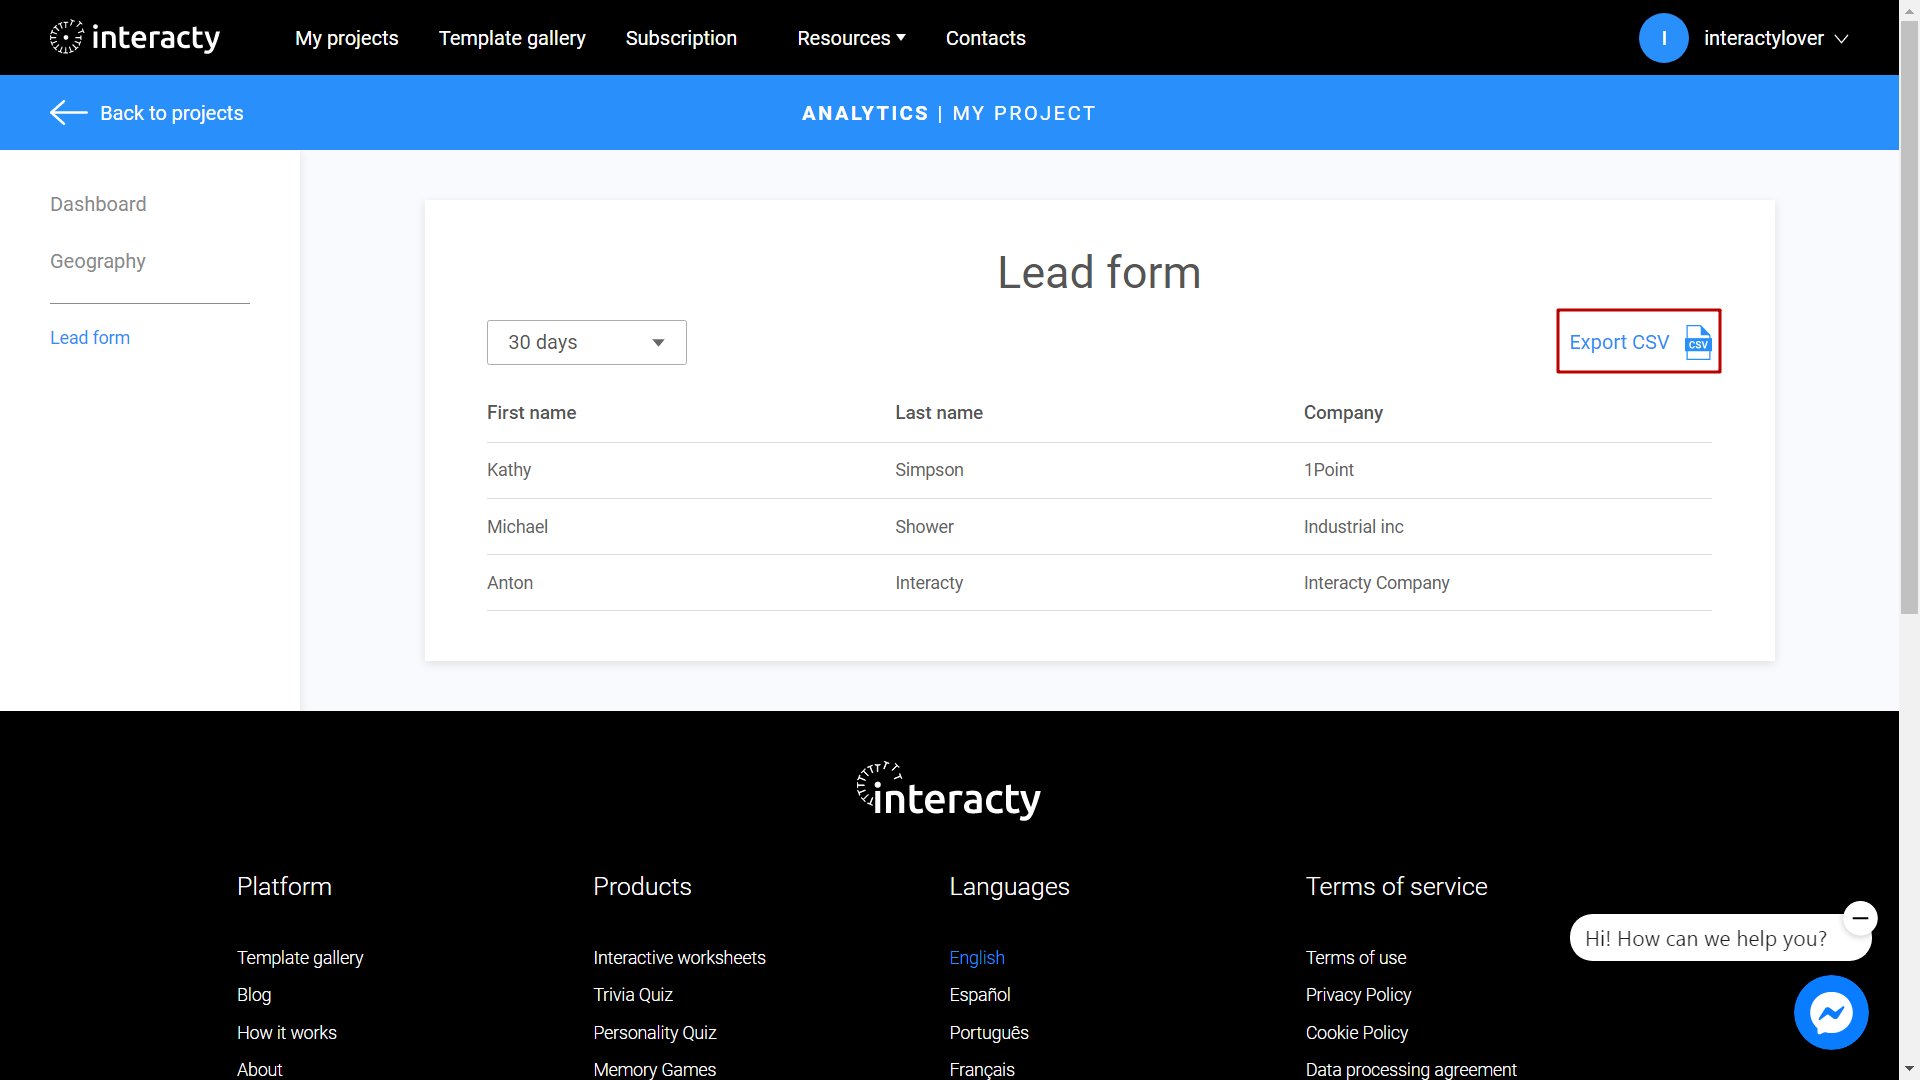Click the blue user avatar circle
The height and width of the screenshot is (1080, 1920).
click(x=1663, y=38)
